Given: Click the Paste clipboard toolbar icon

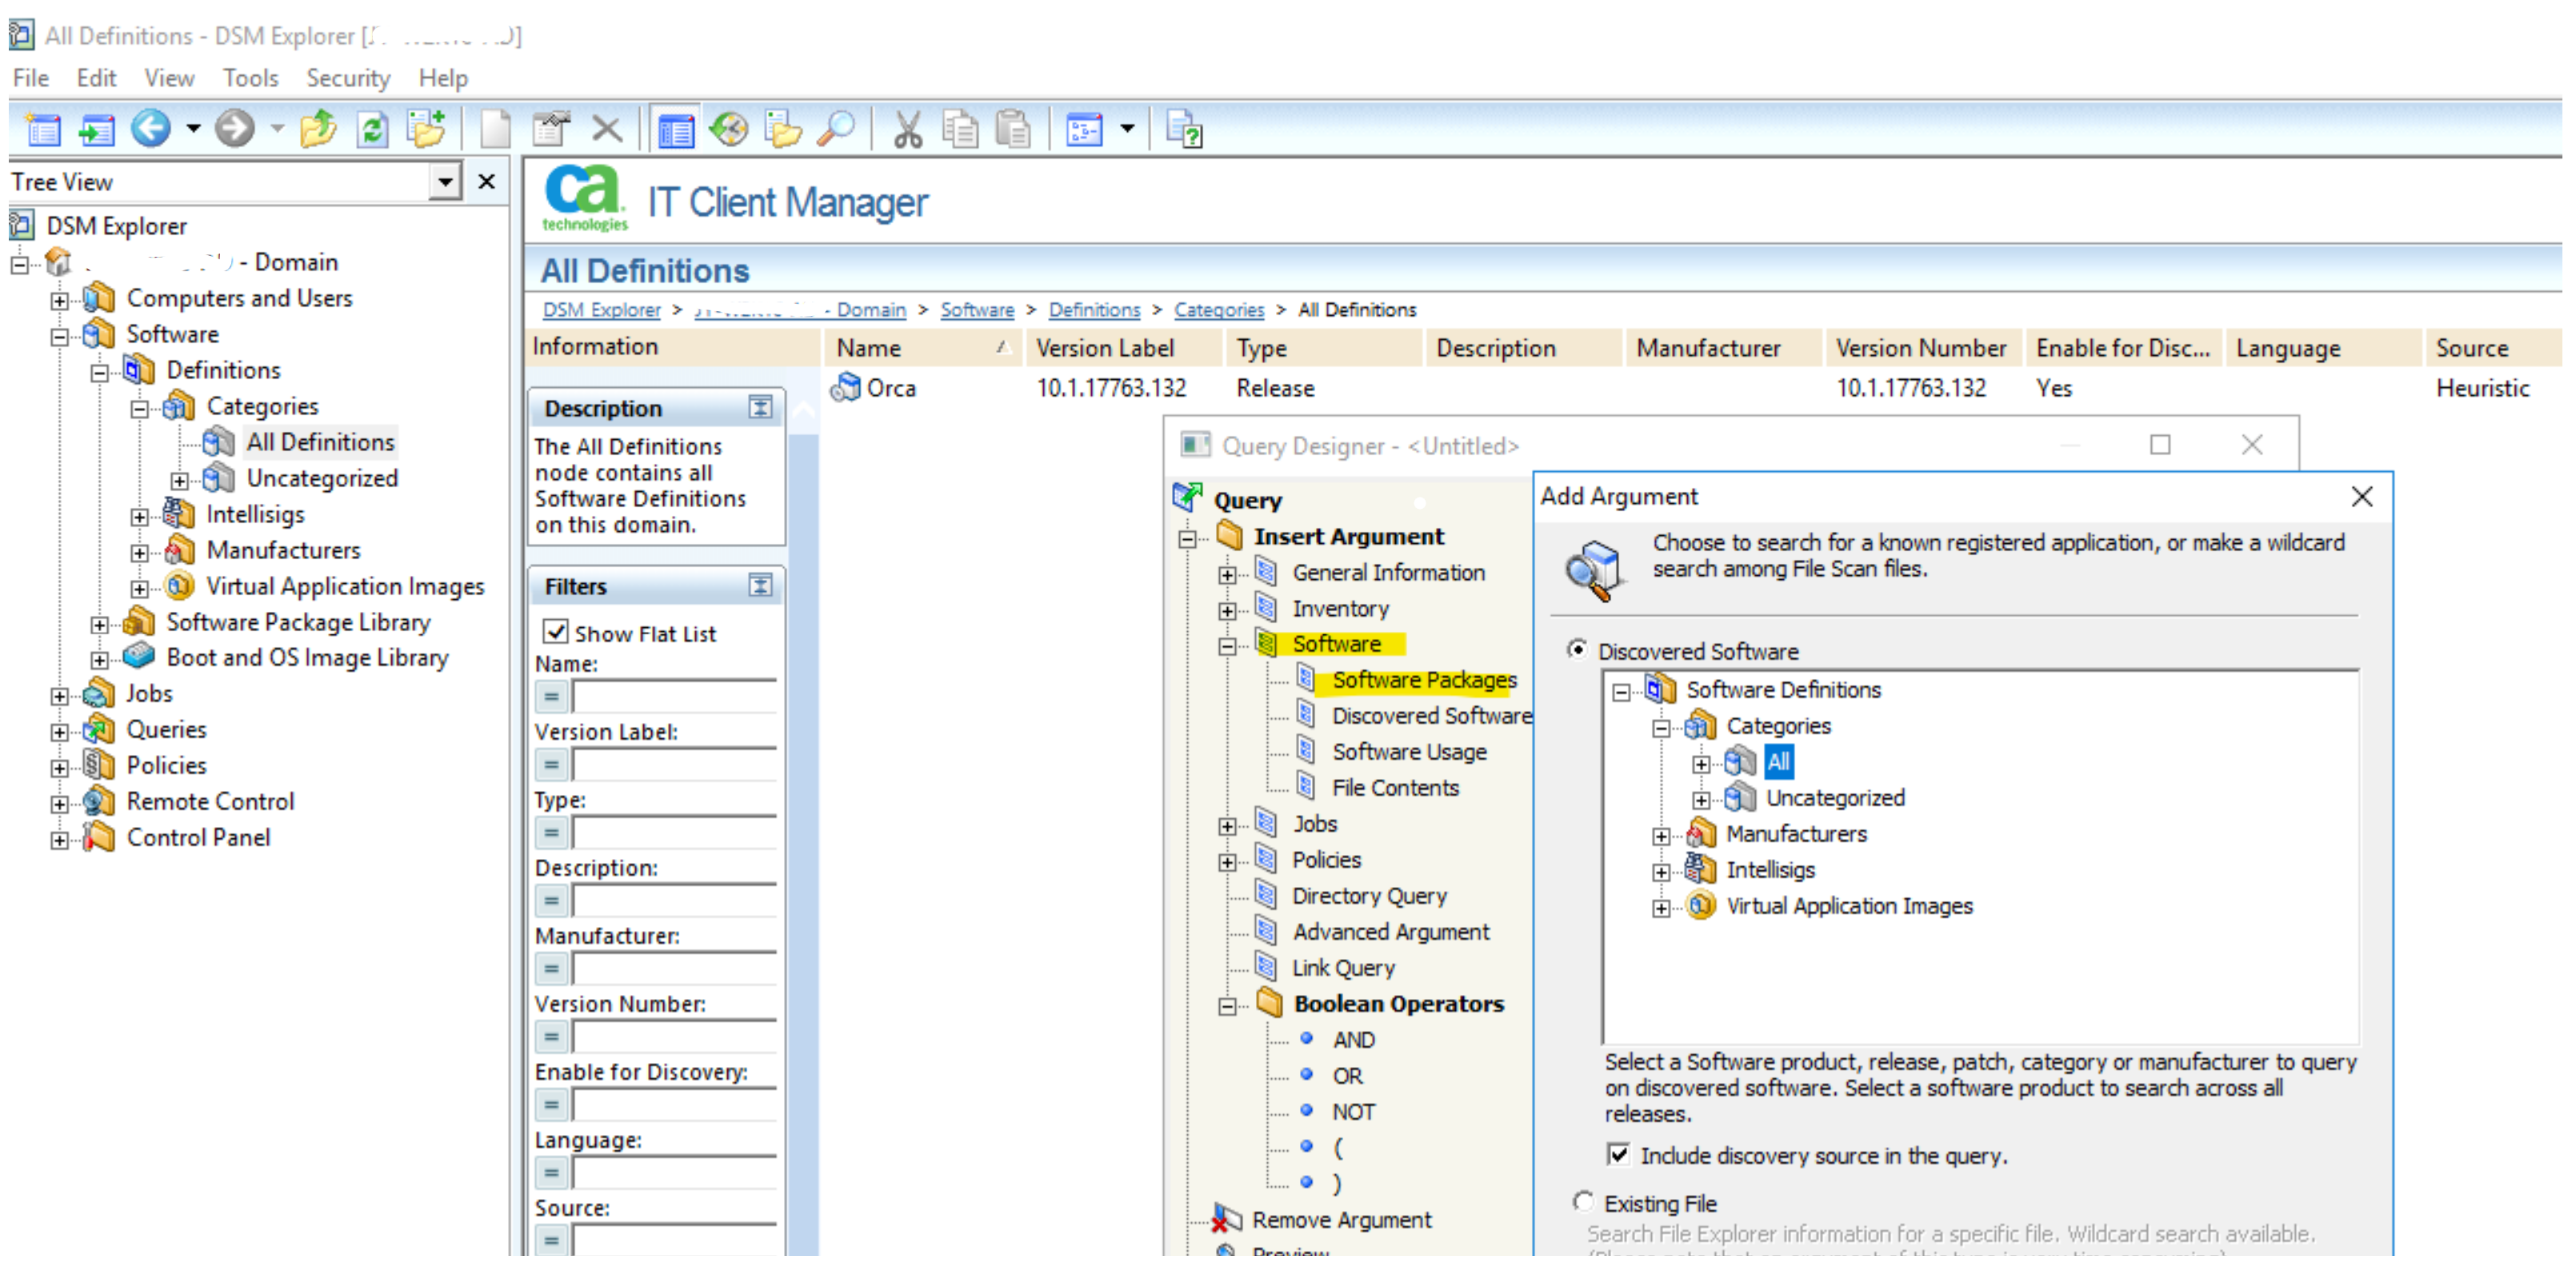Looking at the screenshot, I should [x=1013, y=129].
